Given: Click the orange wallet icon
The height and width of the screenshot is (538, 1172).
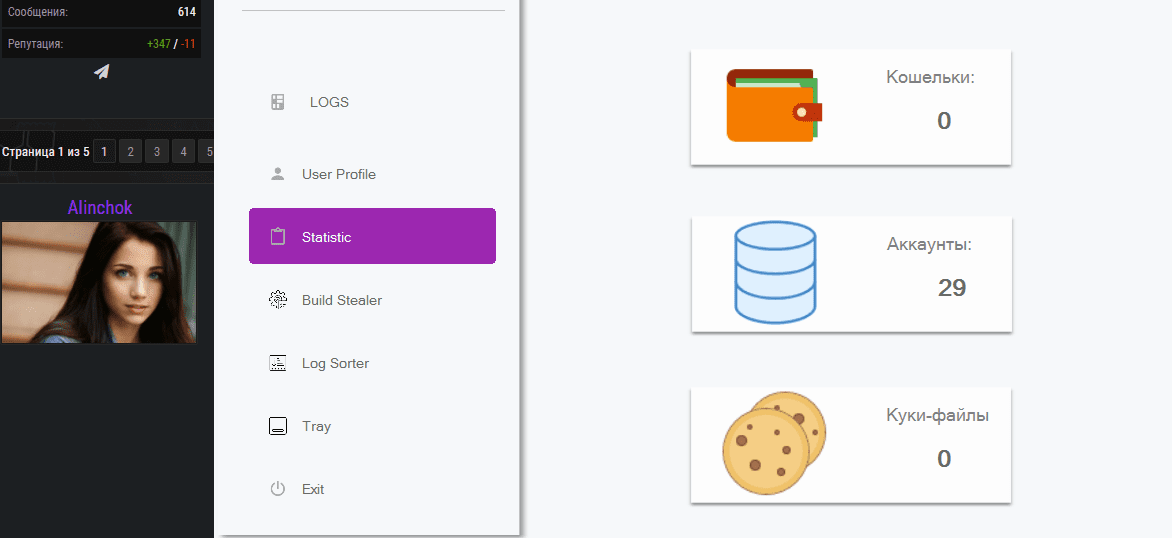Looking at the screenshot, I should coord(773,106).
